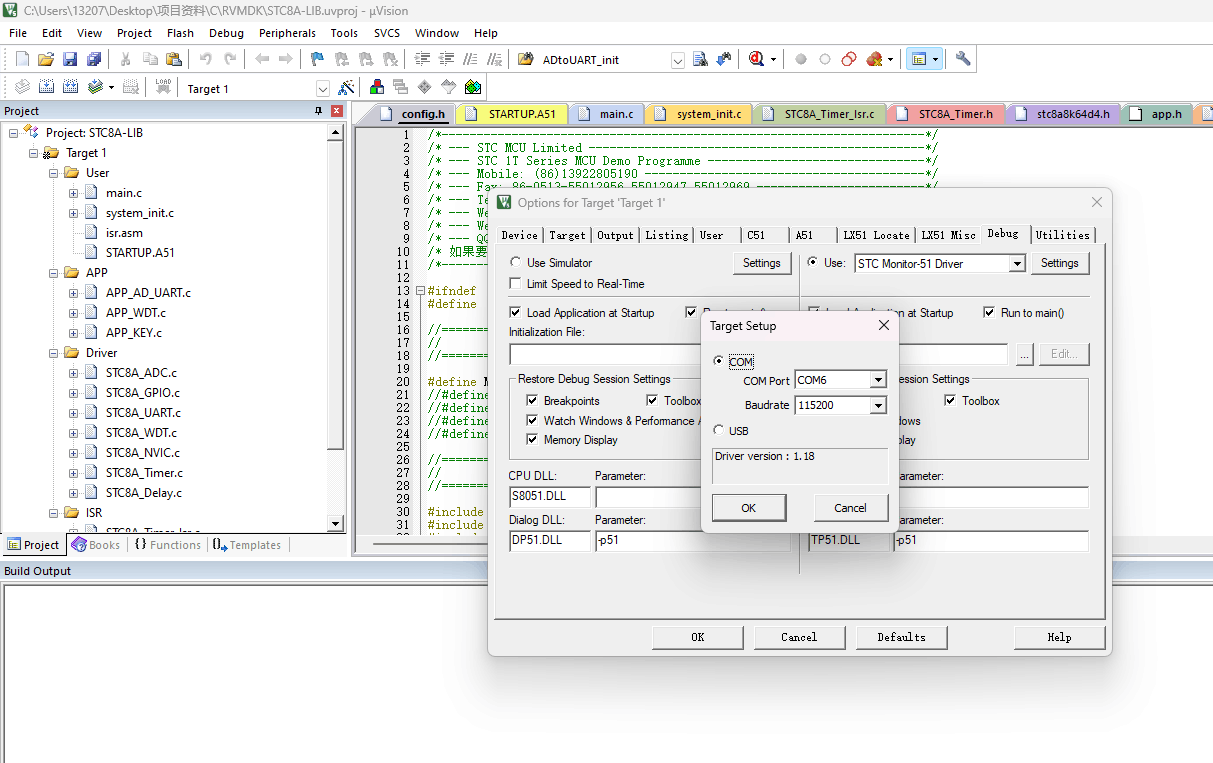
Task: Click OK in Target Setup dialog
Action: tap(748, 508)
